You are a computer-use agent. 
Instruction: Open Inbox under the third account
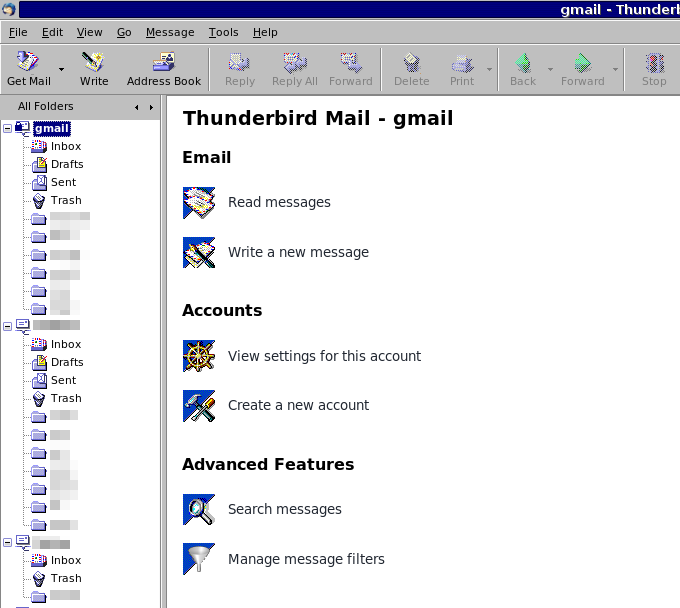pos(66,560)
